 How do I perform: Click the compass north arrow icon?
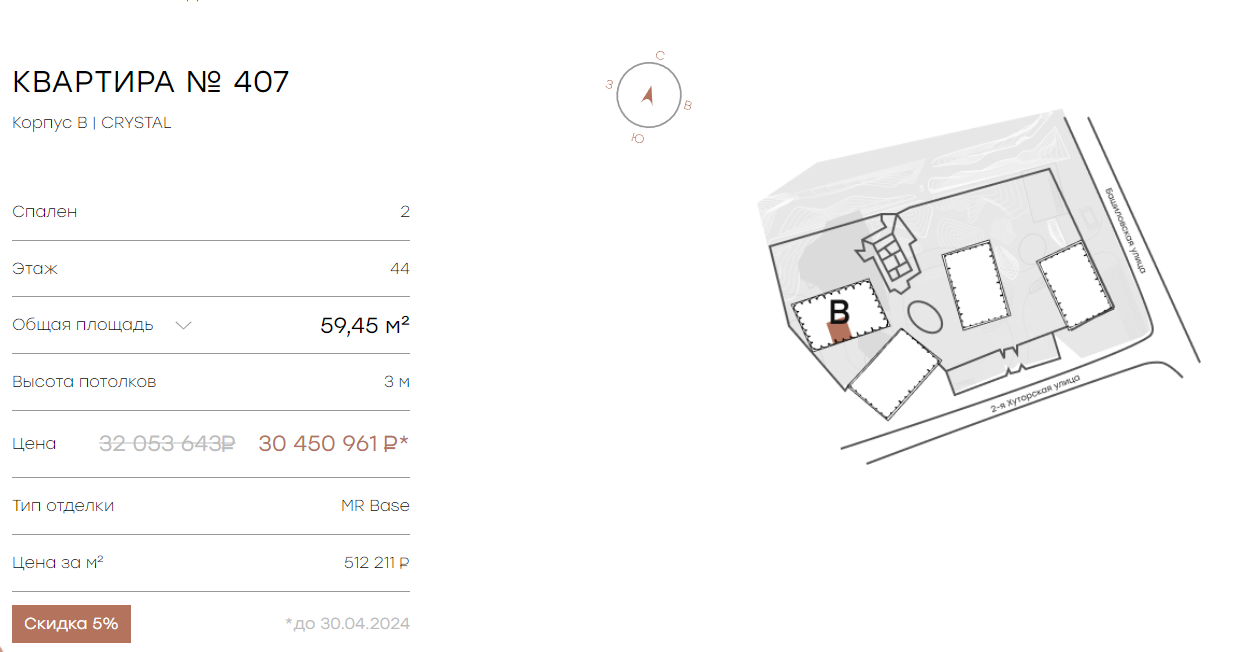click(x=648, y=95)
